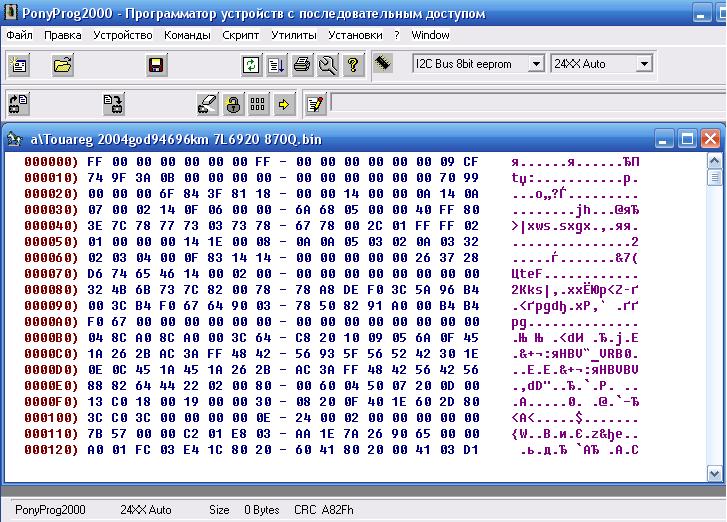Click PonyProg horse icon in title bar
This screenshot has width=727, height=522.
[x=10, y=13]
